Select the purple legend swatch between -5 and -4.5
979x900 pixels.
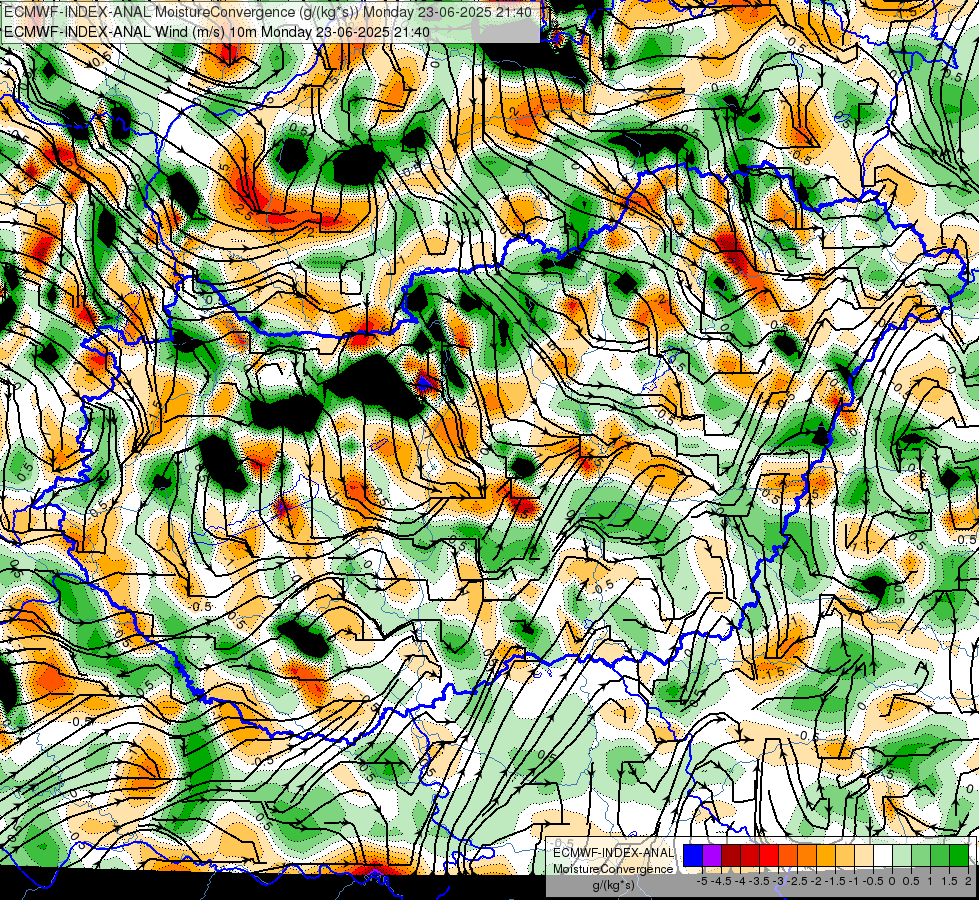pos(712,855)
